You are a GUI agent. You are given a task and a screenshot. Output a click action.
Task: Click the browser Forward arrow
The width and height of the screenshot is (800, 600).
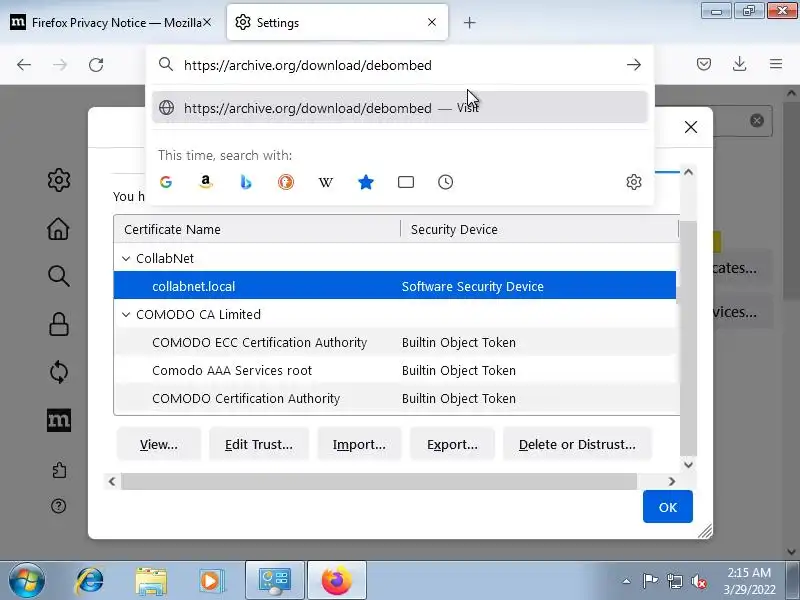(x=60, y=65)
